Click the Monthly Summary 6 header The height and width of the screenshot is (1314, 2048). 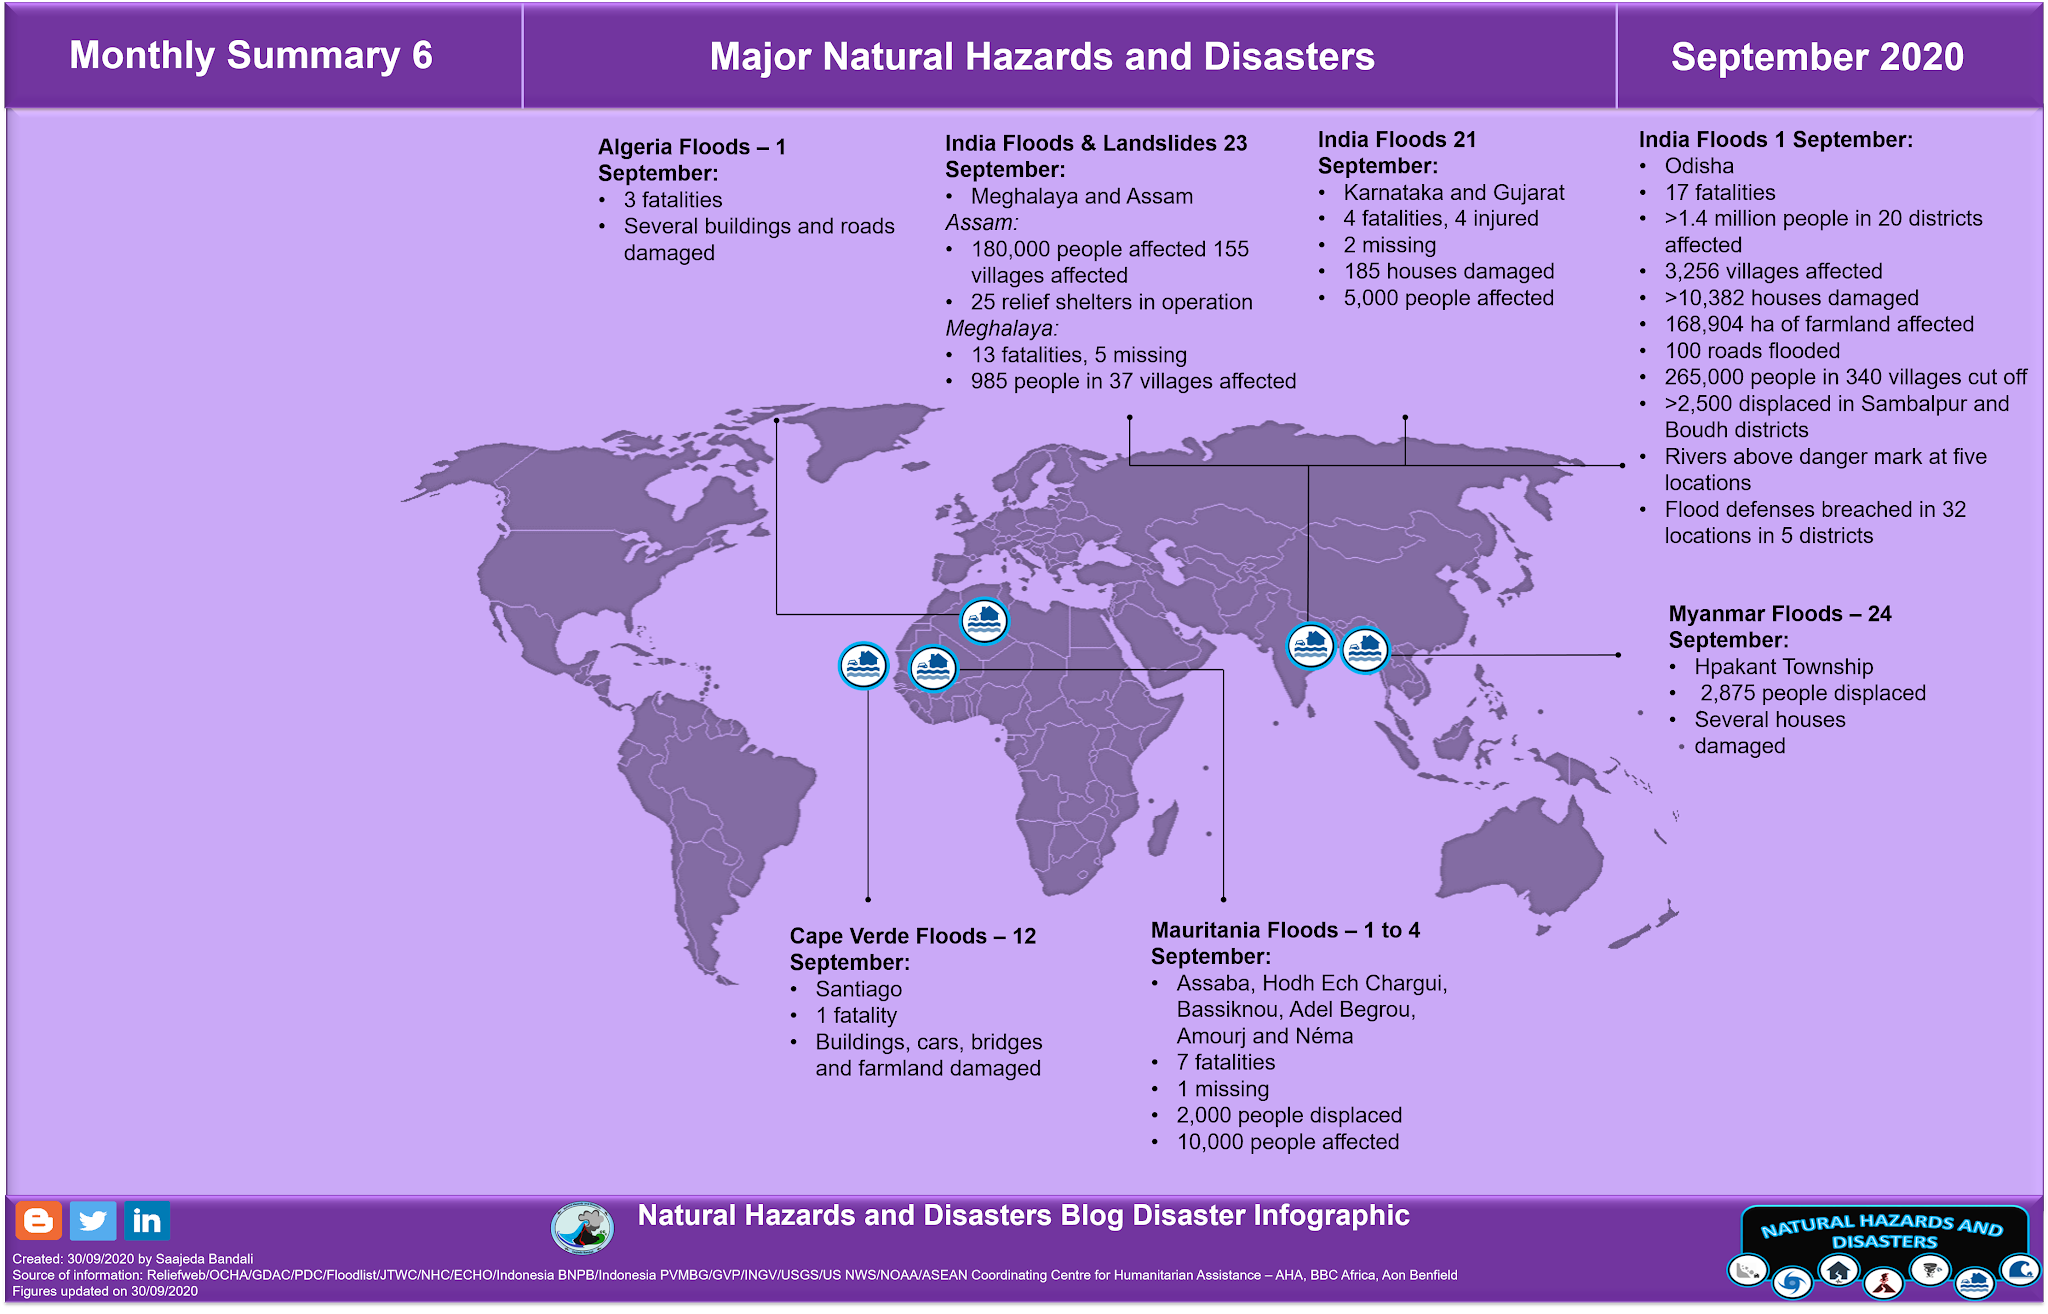click(251, 56)
